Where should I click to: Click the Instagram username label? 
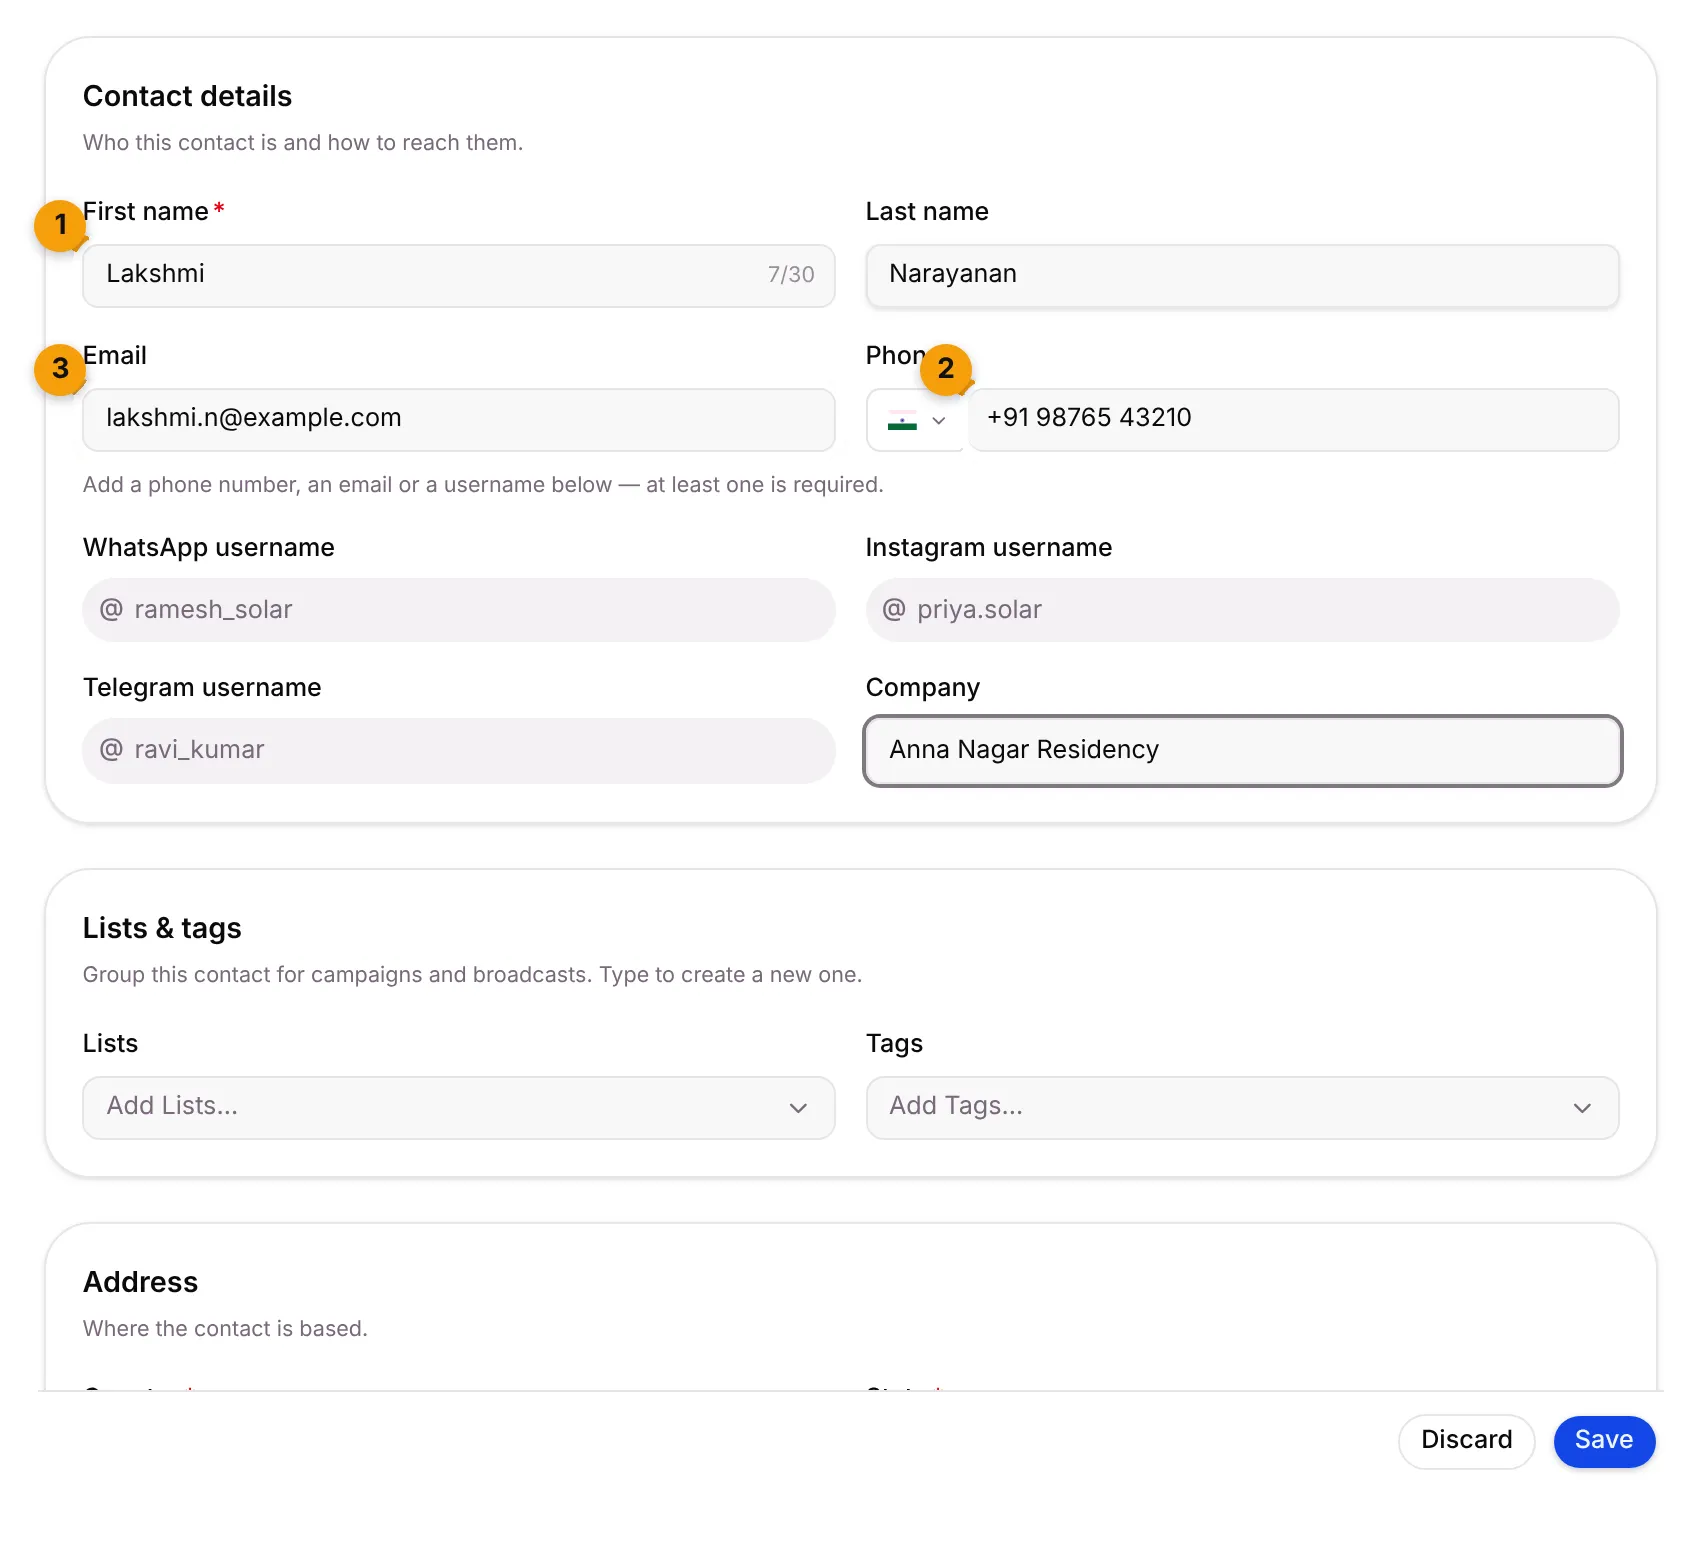[x=988, y=548]
